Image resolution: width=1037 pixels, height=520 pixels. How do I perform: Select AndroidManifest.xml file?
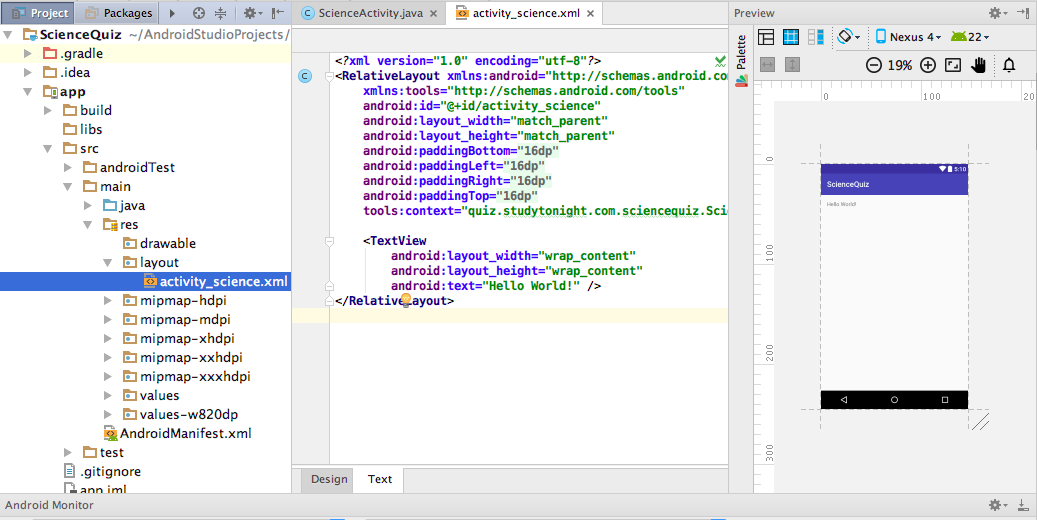pos(178,434)
